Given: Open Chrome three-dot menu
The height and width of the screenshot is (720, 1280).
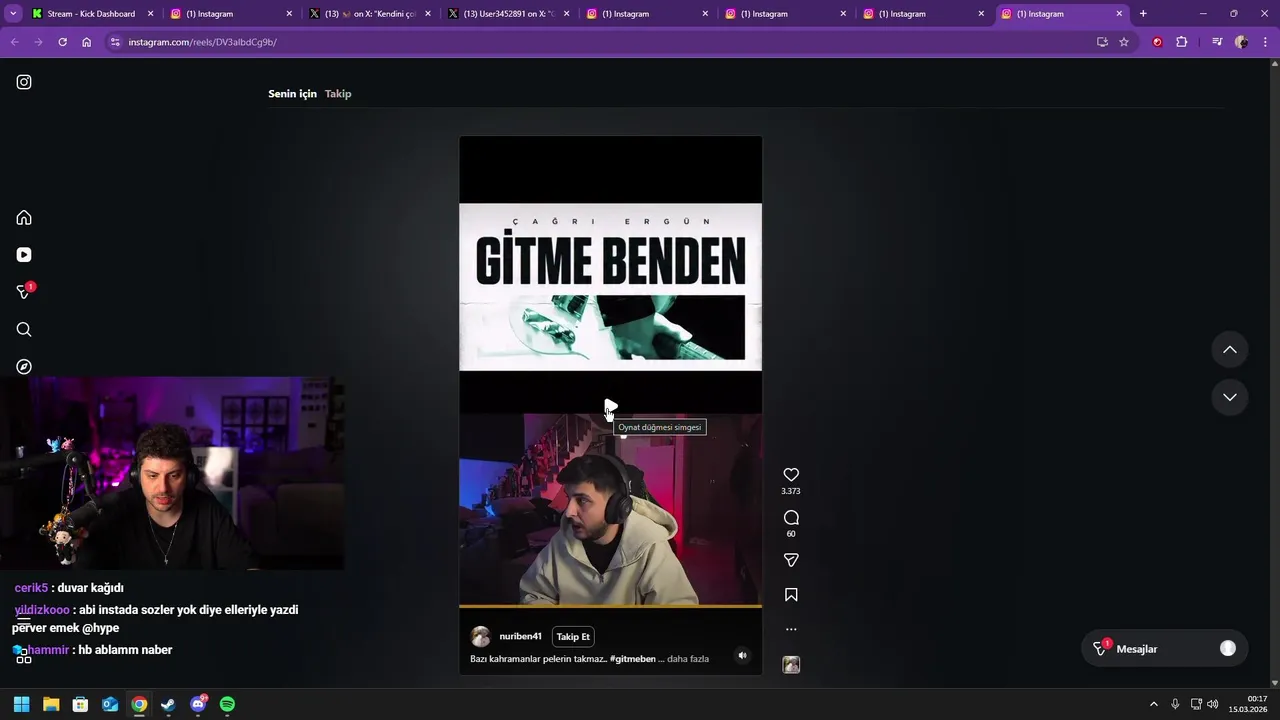Looking at the screenshot, I should tap(1266, 42).
